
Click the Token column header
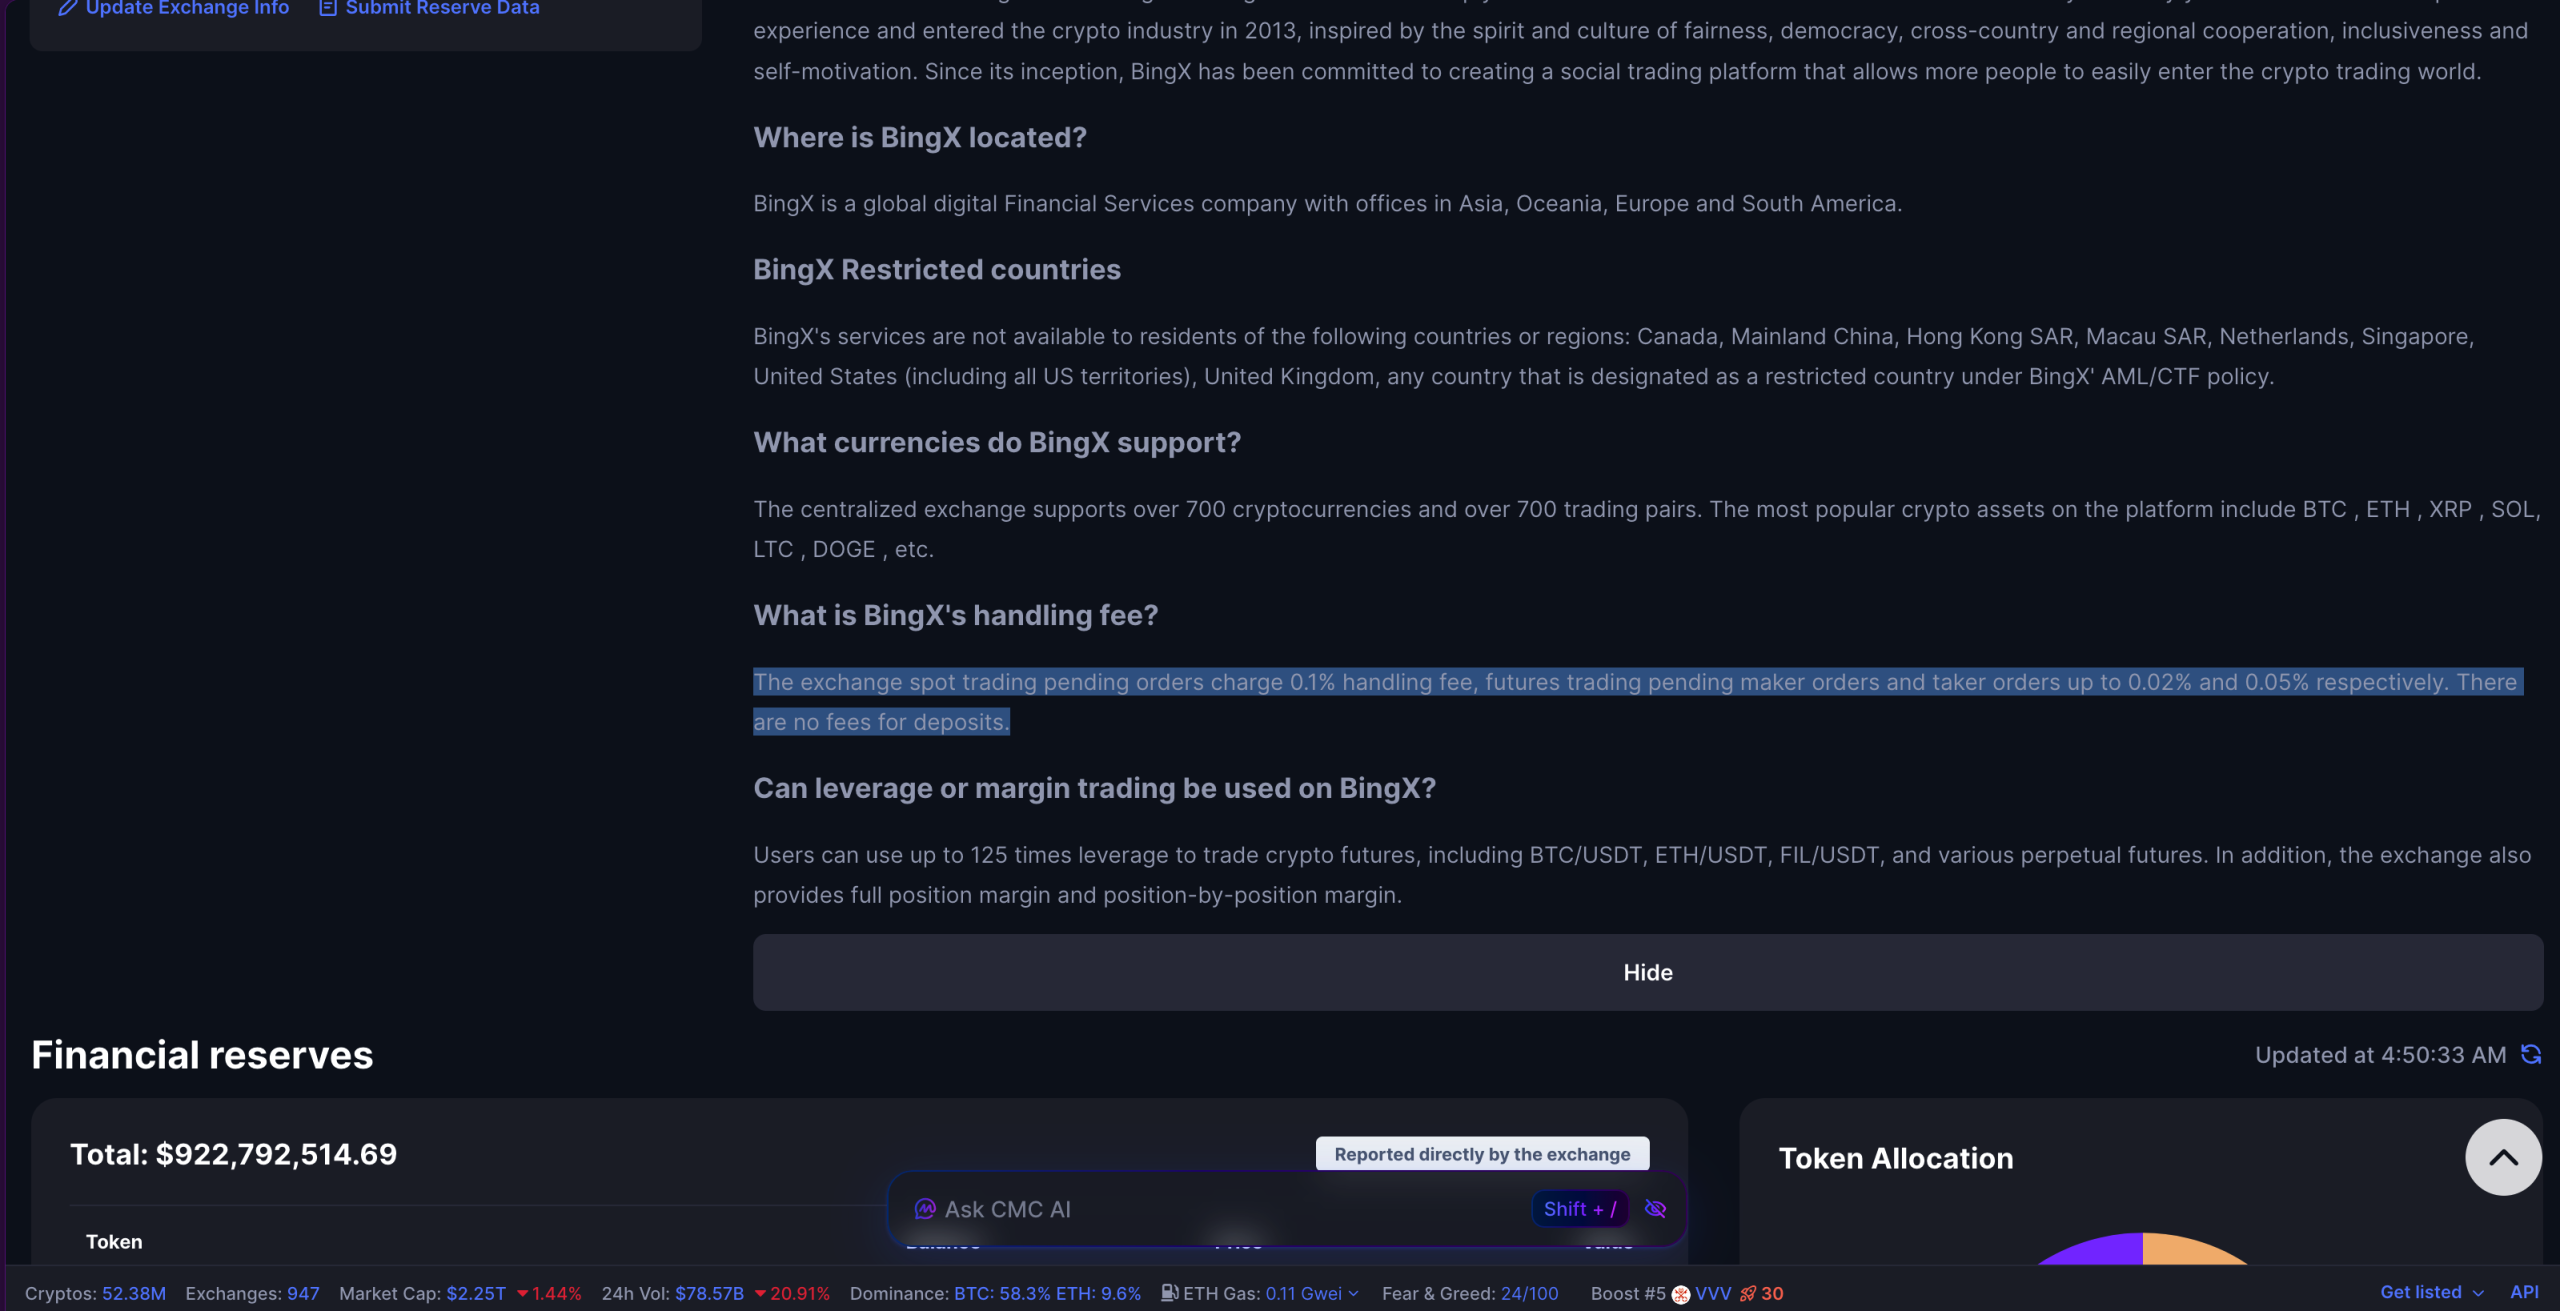pyautogui.click(x=114, y=1242)
